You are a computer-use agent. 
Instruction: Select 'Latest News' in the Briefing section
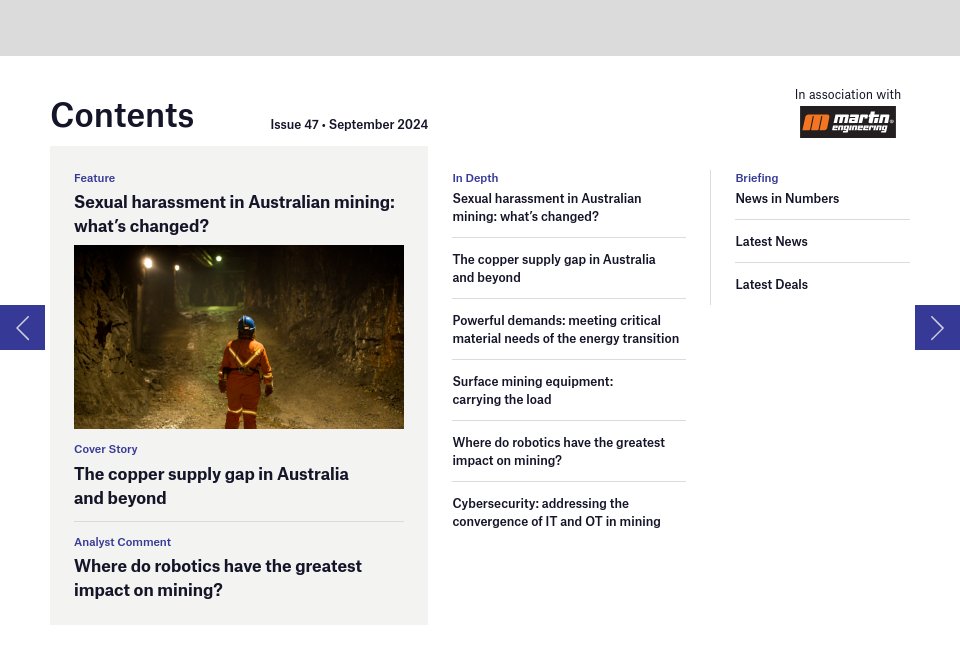coord(771,241)
